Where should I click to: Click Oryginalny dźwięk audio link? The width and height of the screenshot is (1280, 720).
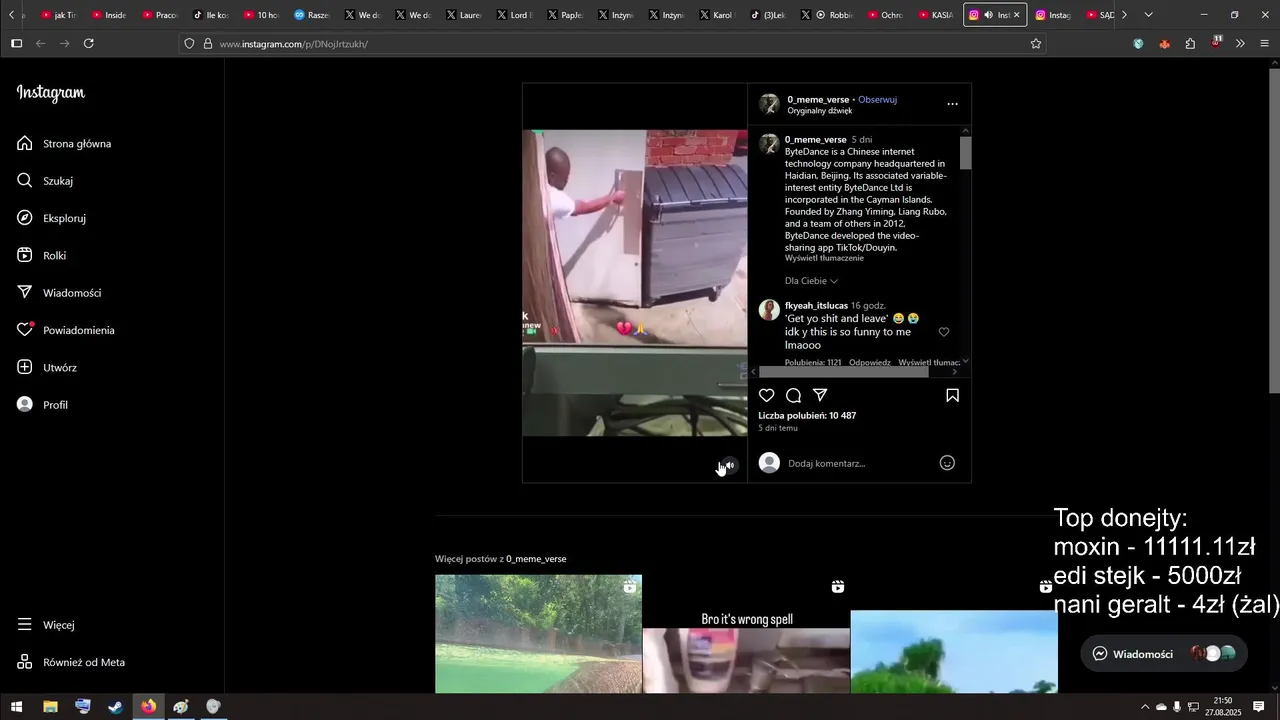click(x=820, y=111)
